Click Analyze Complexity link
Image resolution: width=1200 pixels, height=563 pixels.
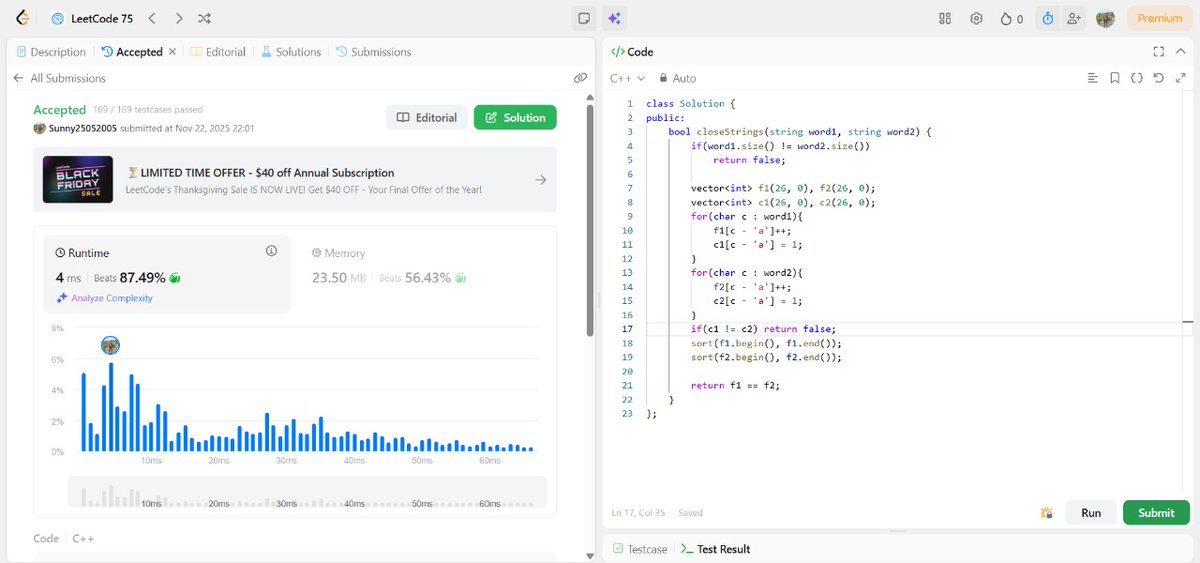105,298
